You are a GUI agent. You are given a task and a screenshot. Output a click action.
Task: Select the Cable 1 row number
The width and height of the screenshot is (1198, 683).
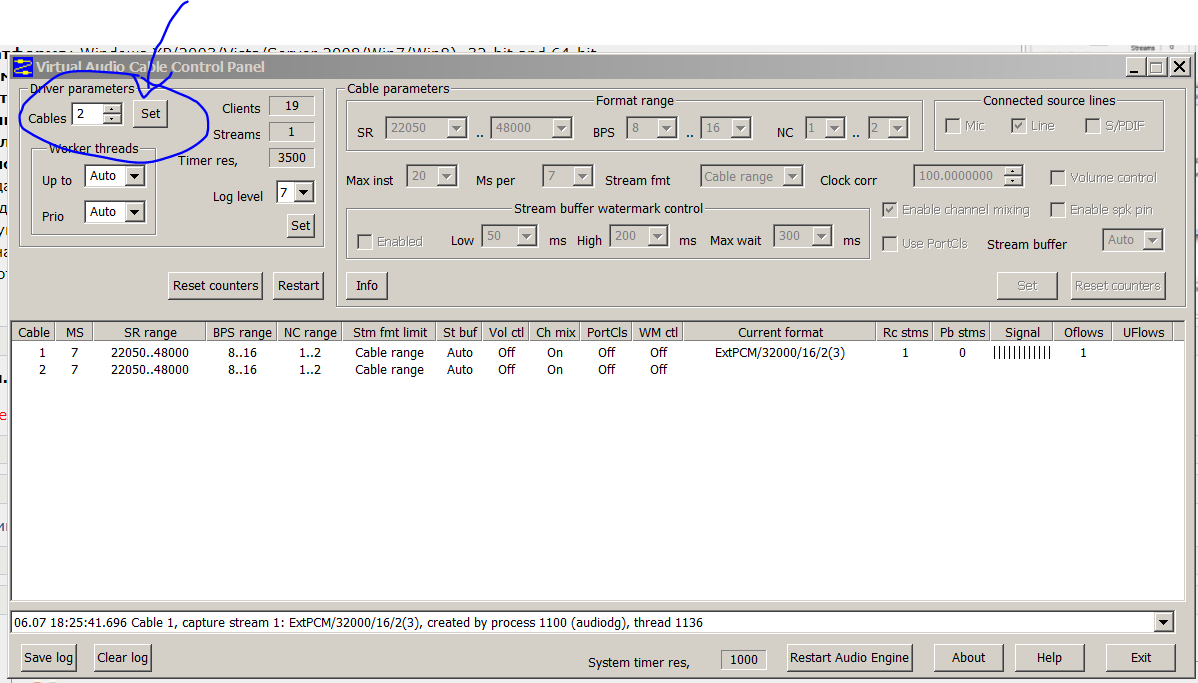(43, 353)
